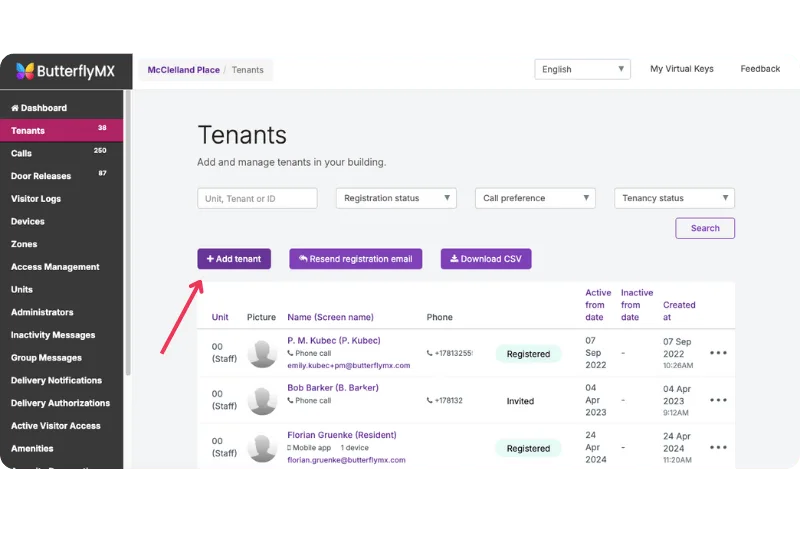Open Visitor Logs in the sidebar

pos(61,198)
